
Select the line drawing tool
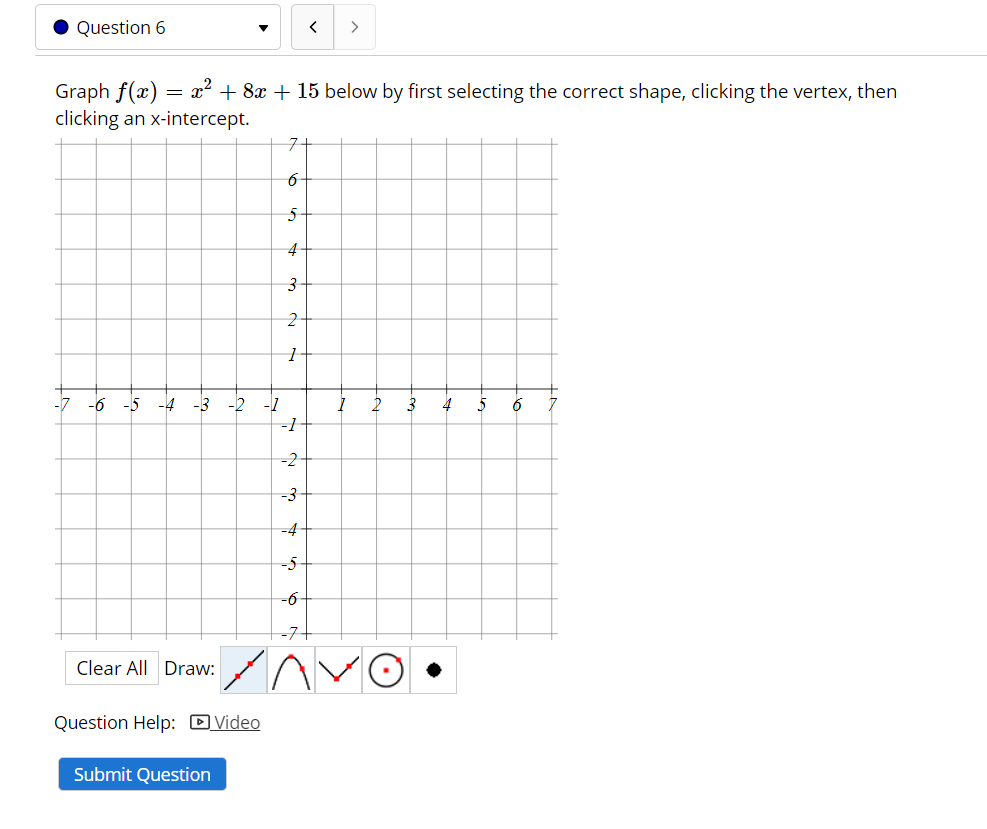pyautogui.click(x=243, y=670)
